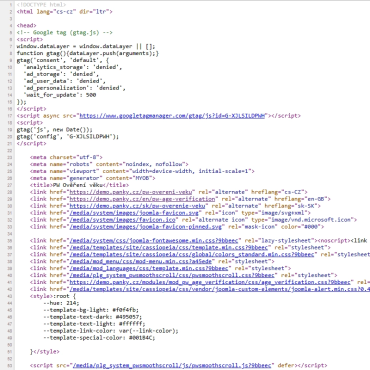This screenshot has height=370, width=370.
Task: Click the --template-text-dark: #495057 line
Action: pyautogui.click(x=93, y=317)
